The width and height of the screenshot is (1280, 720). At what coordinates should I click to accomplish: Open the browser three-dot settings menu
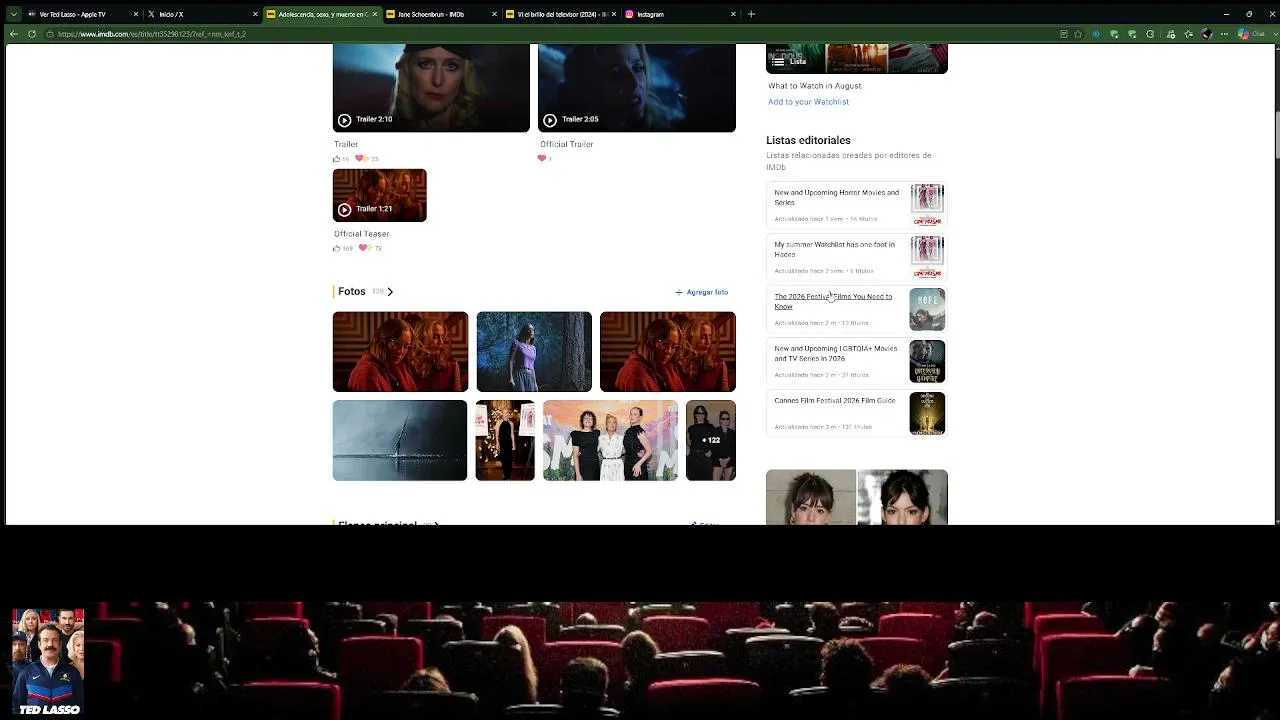click(1225, 34)
